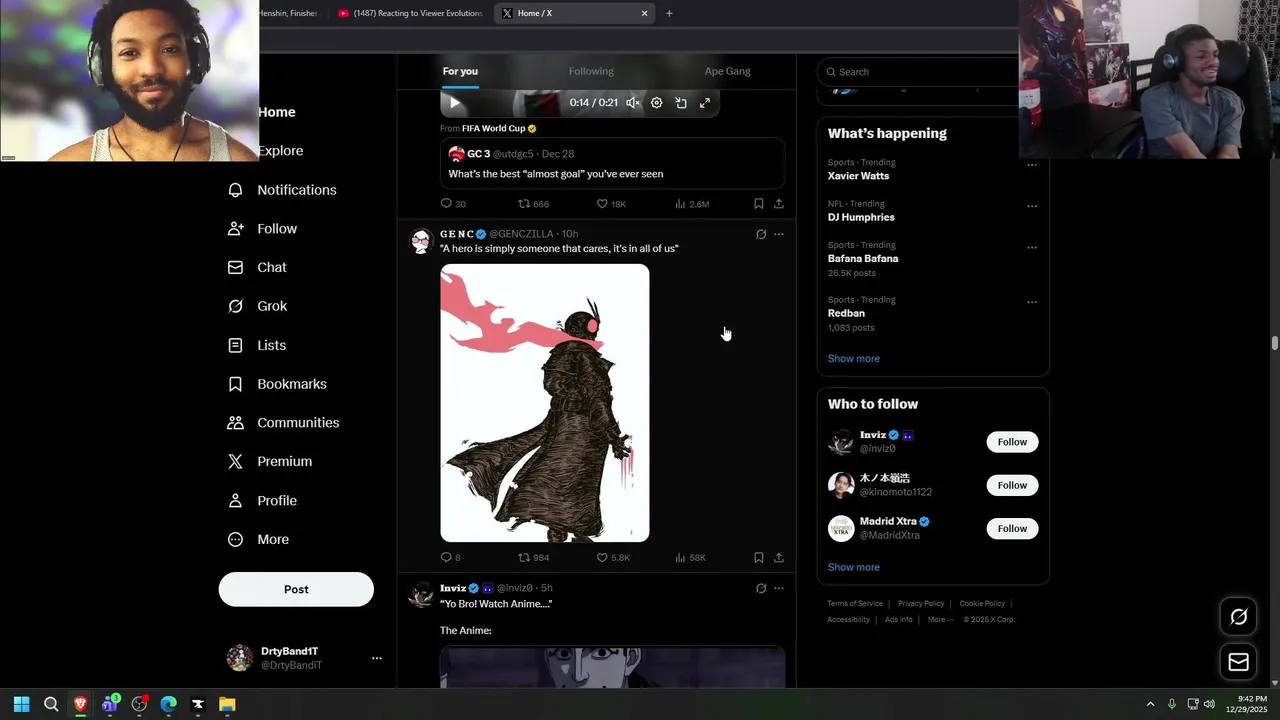Reply to the GC 3 tweet
Image resolution: width=1280 pixels, height=720 pixels.
453,204
